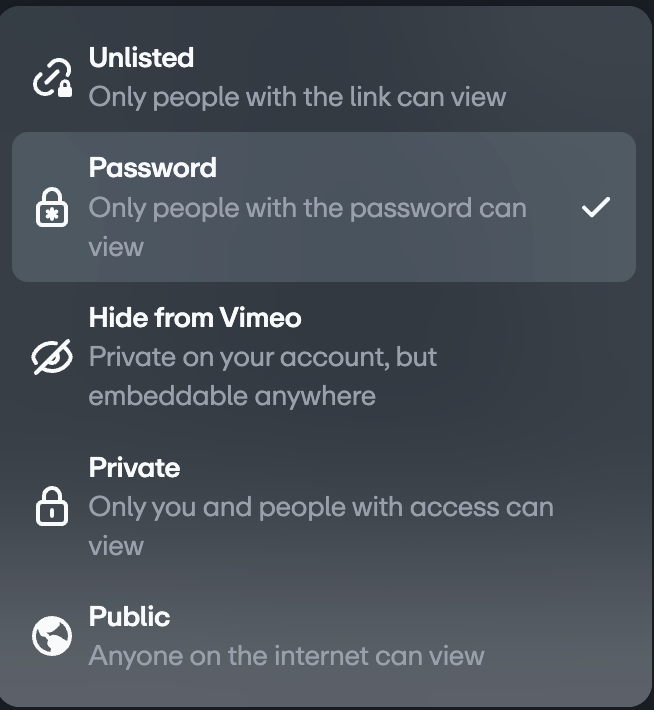Choose the Password privacy title
Screen dimensions: 654x710
(x=152, y=167)
